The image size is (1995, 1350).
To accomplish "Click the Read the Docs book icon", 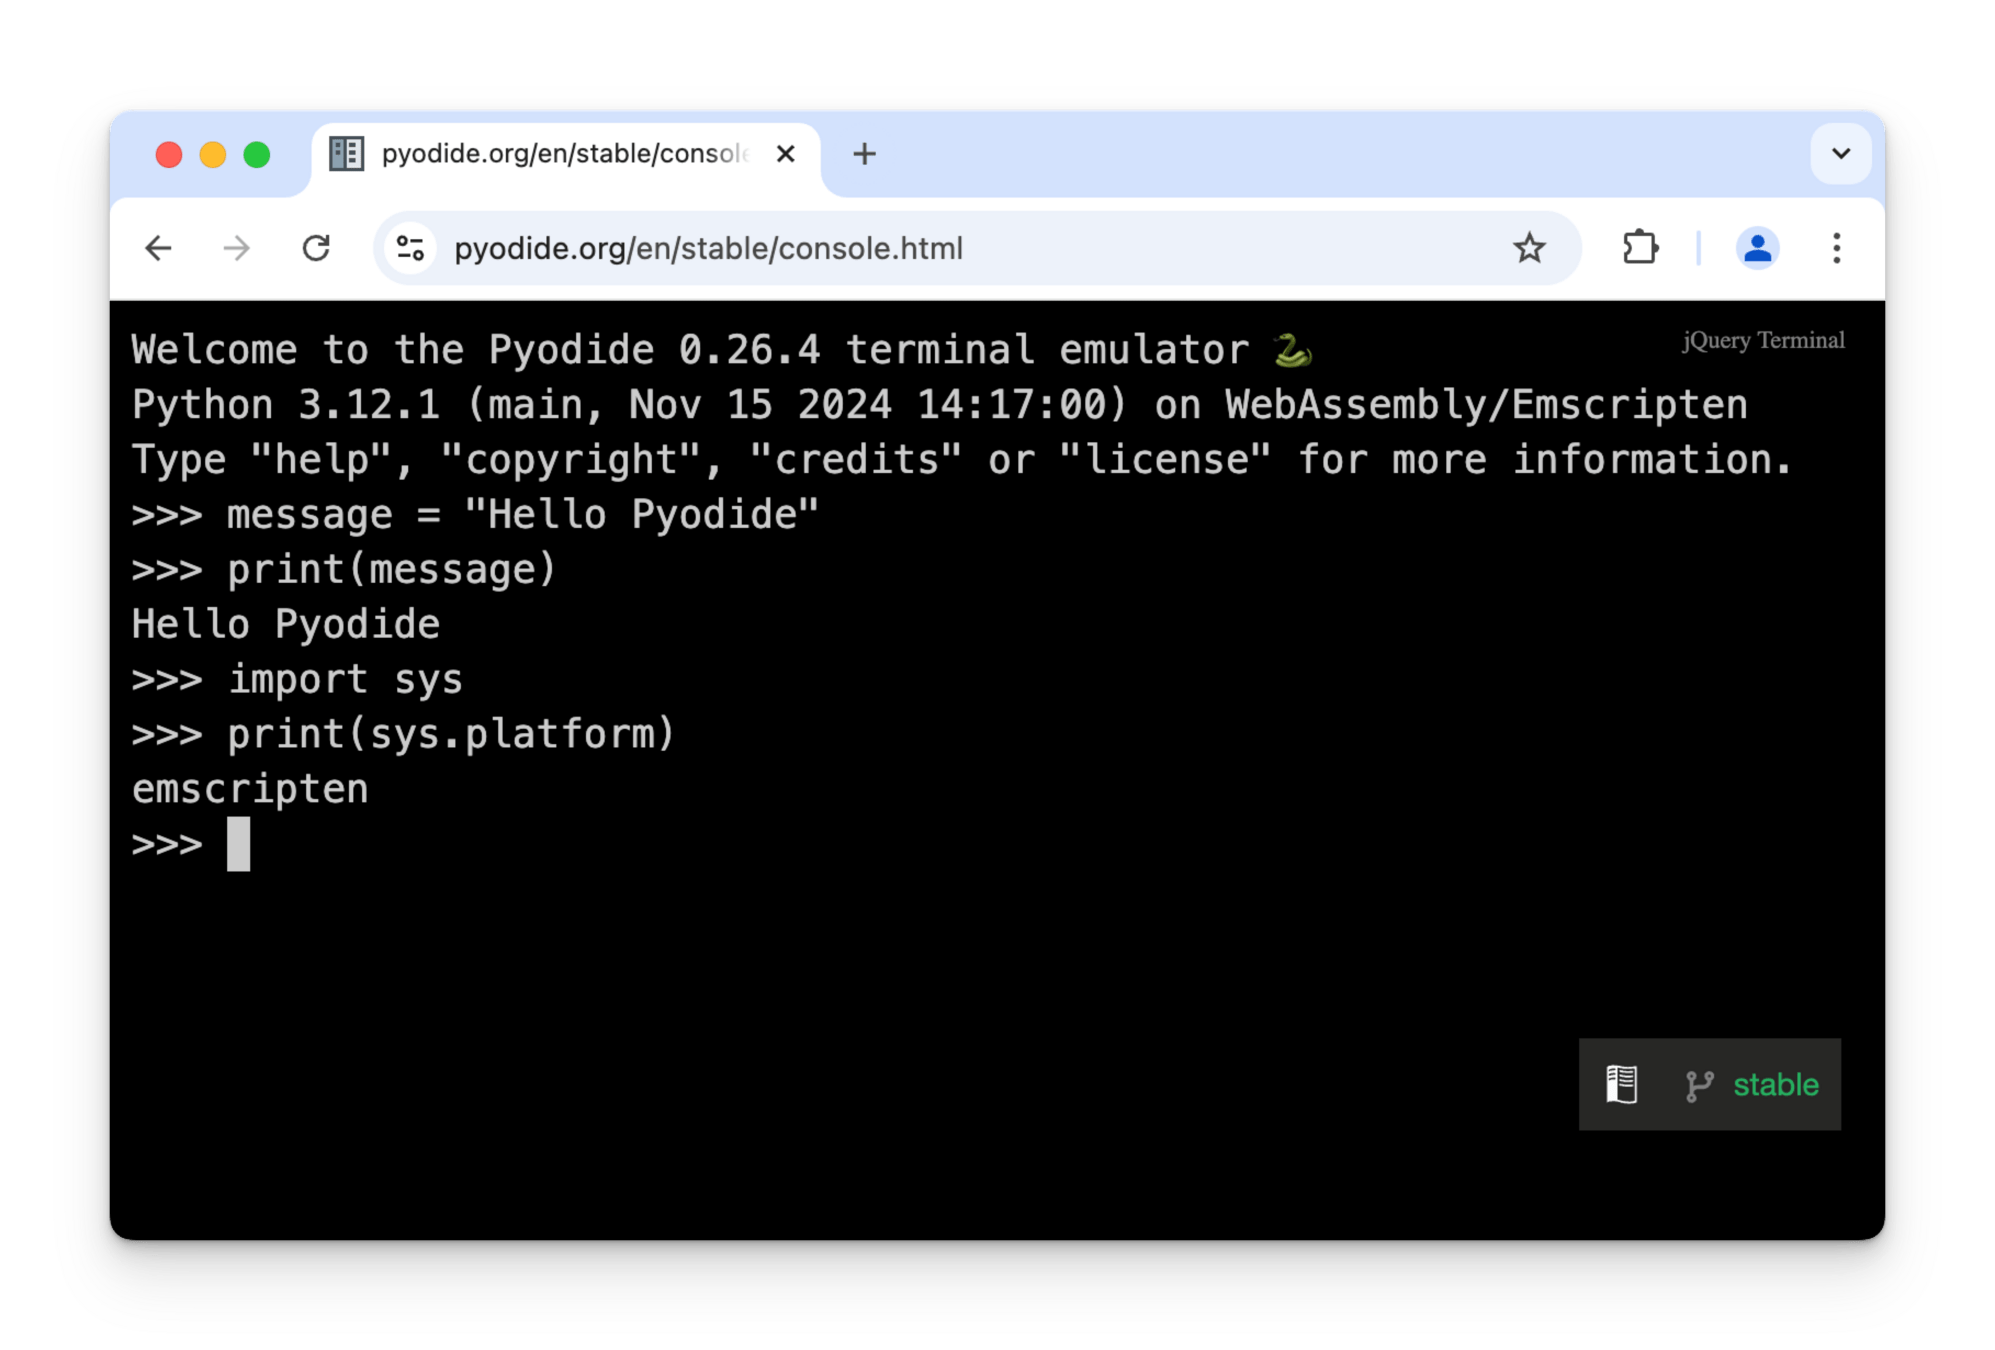I will tap(1621, 1084).
